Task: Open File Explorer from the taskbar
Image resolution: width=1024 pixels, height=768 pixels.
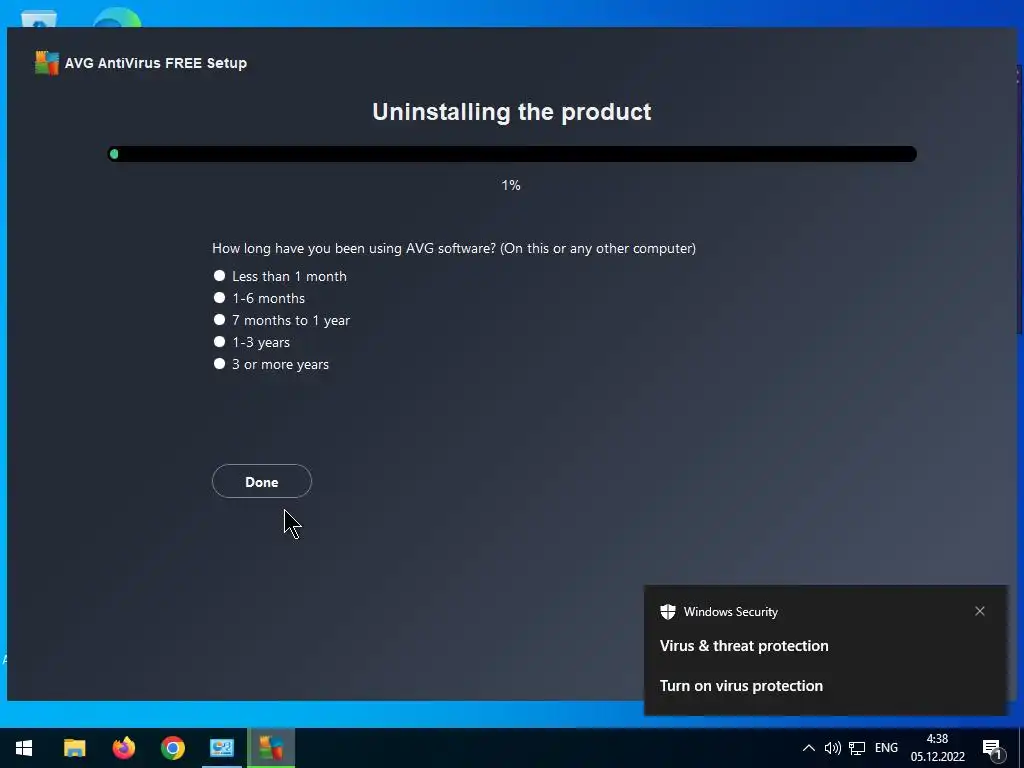Action: tap(74, 748)
